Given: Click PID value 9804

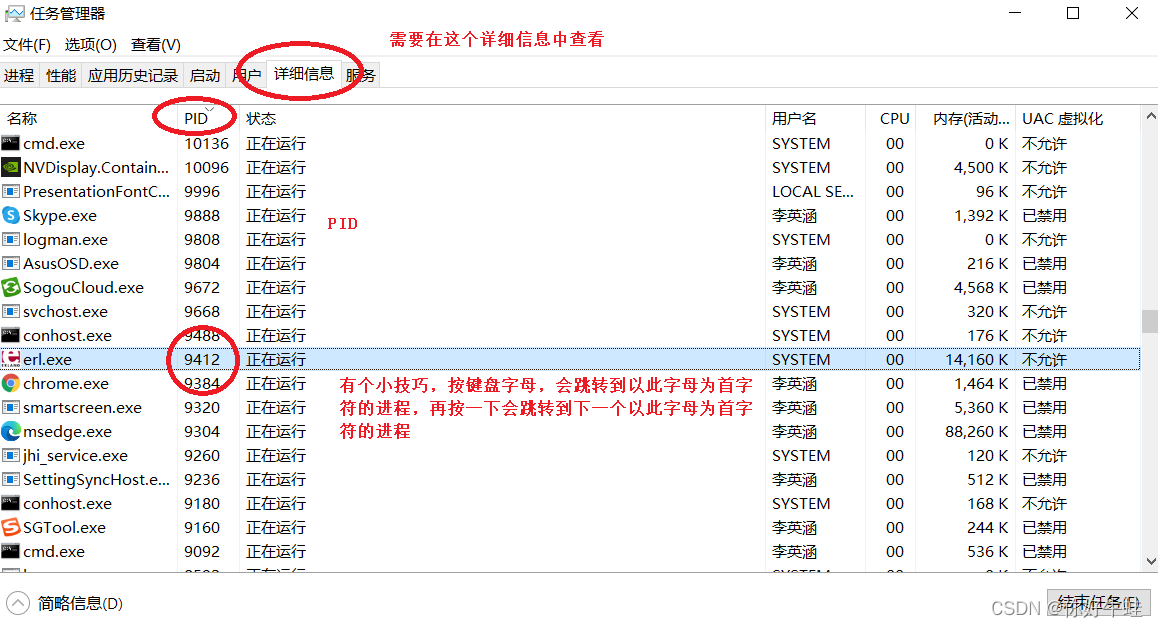Looking at the screenshot, I should click(x=202, y=264).
